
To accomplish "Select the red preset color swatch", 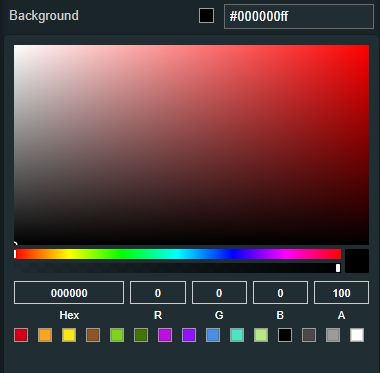I will [x=21, y=335].
